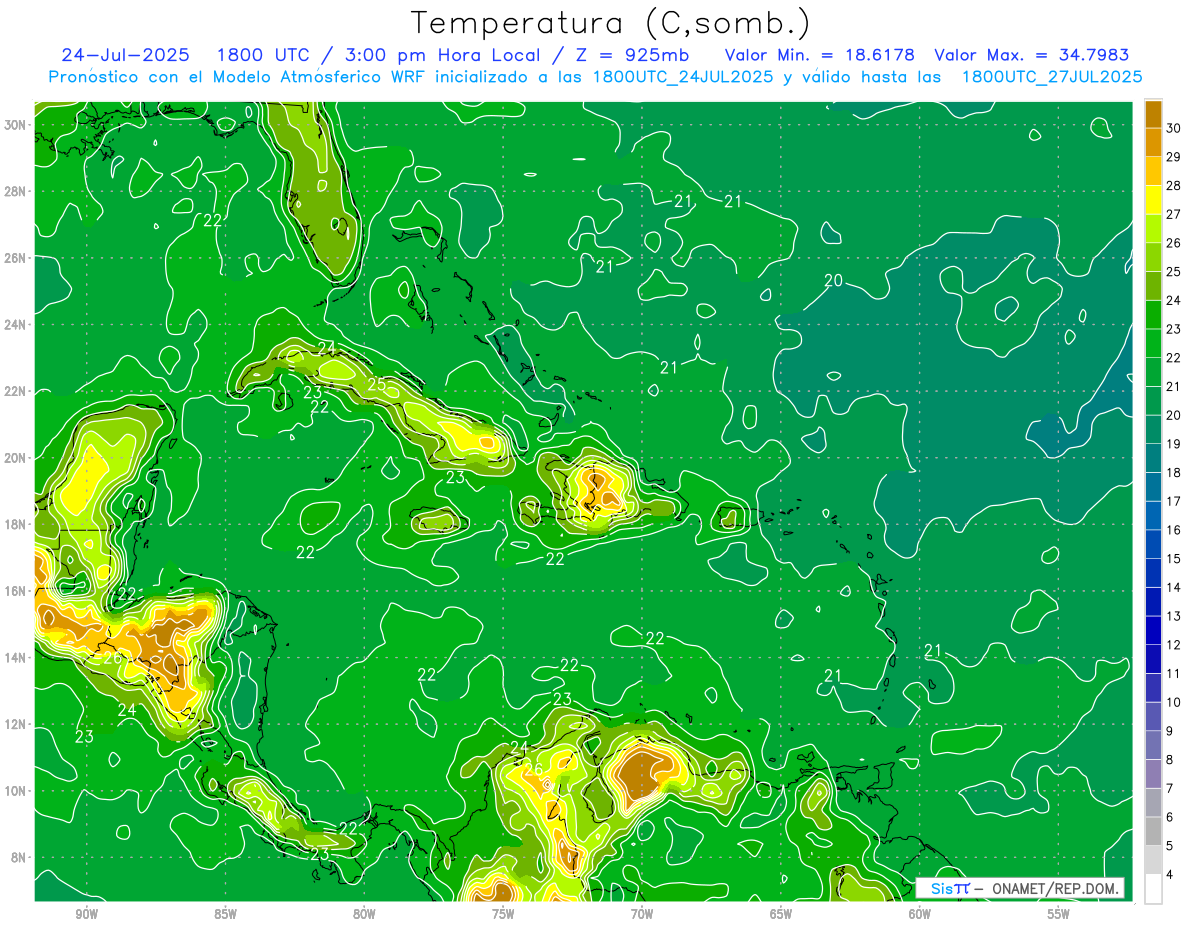
Task: Click longitude axis label 85W
Action: 225,914
